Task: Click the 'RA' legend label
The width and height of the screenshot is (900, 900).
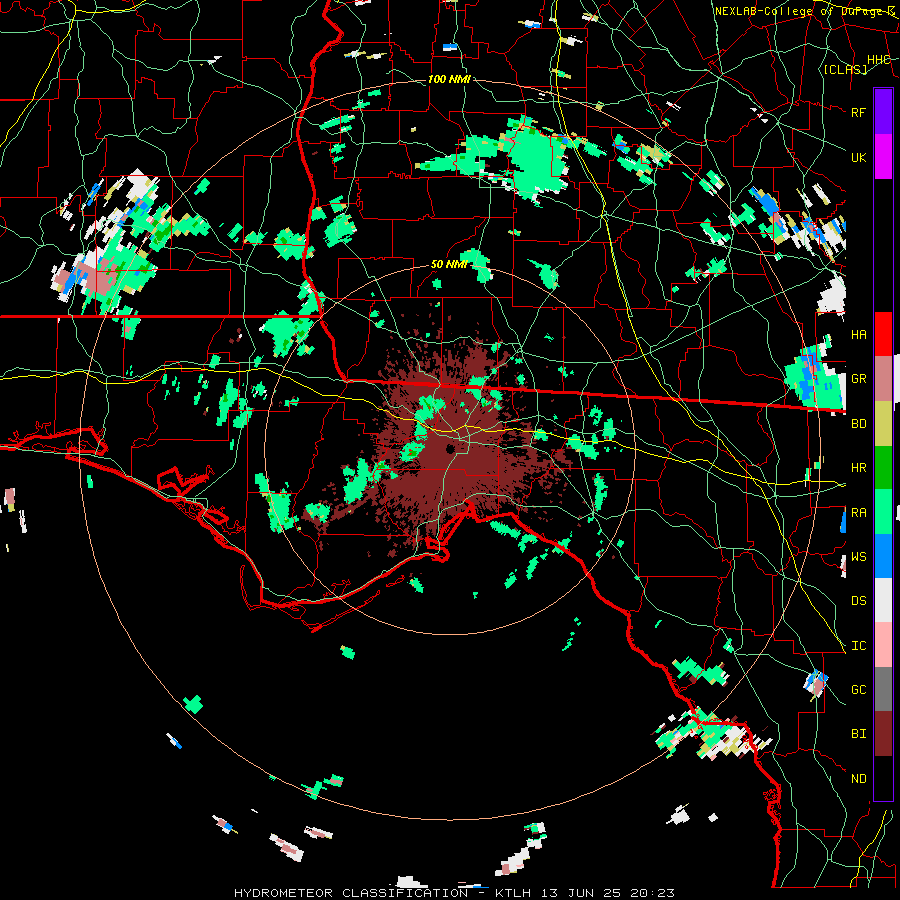Action: pos(858,513)
